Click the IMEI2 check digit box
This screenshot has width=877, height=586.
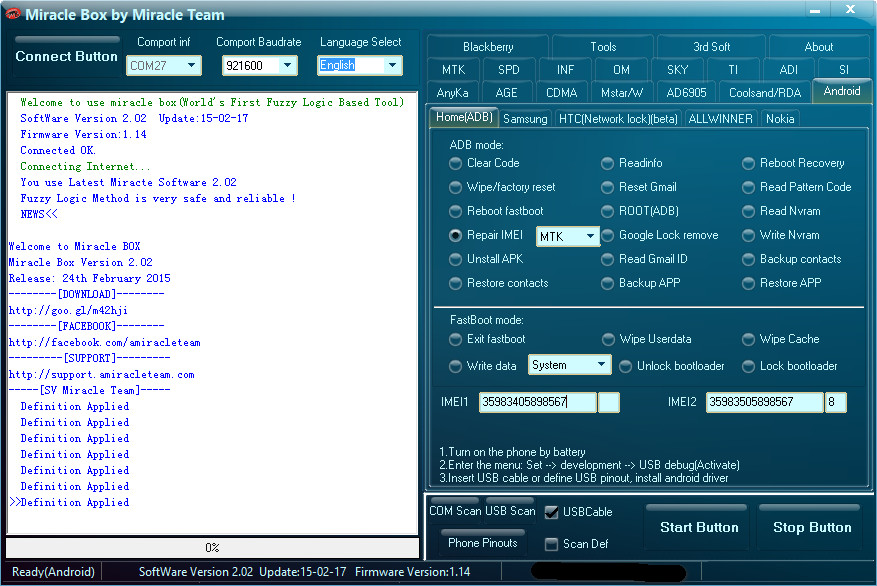[x=836, y=402]
